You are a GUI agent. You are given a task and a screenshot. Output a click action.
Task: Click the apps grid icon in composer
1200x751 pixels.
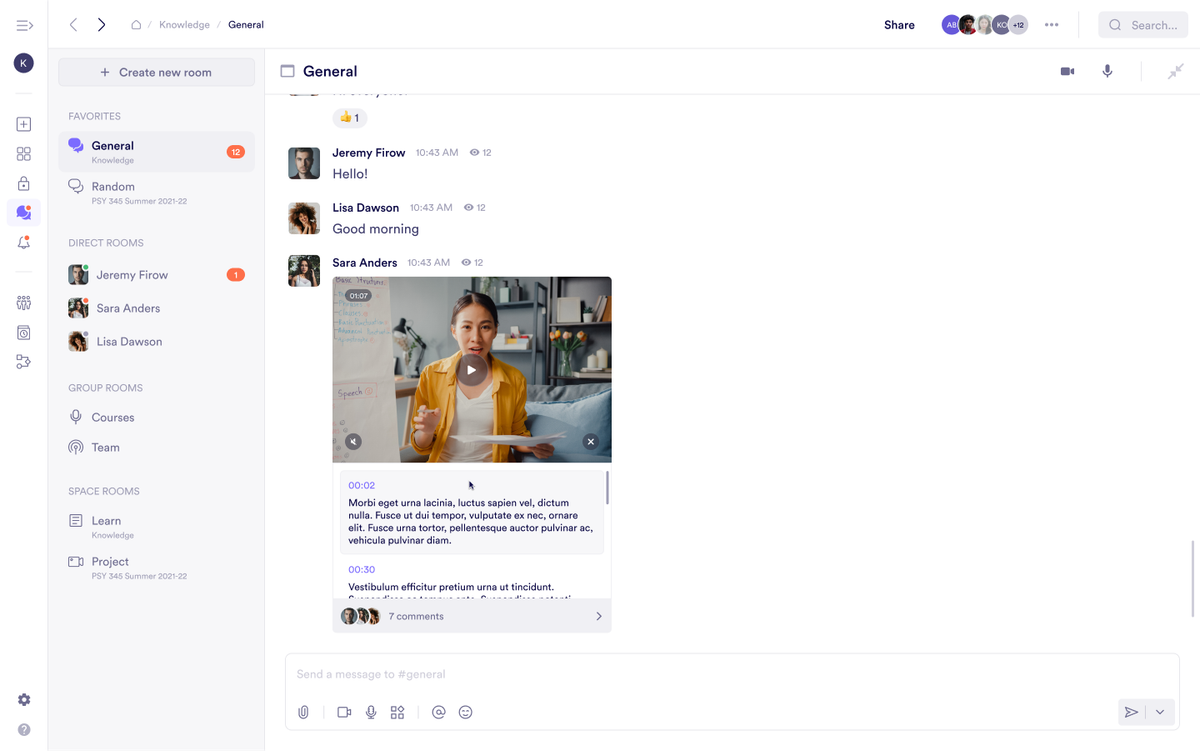(397, 712)
